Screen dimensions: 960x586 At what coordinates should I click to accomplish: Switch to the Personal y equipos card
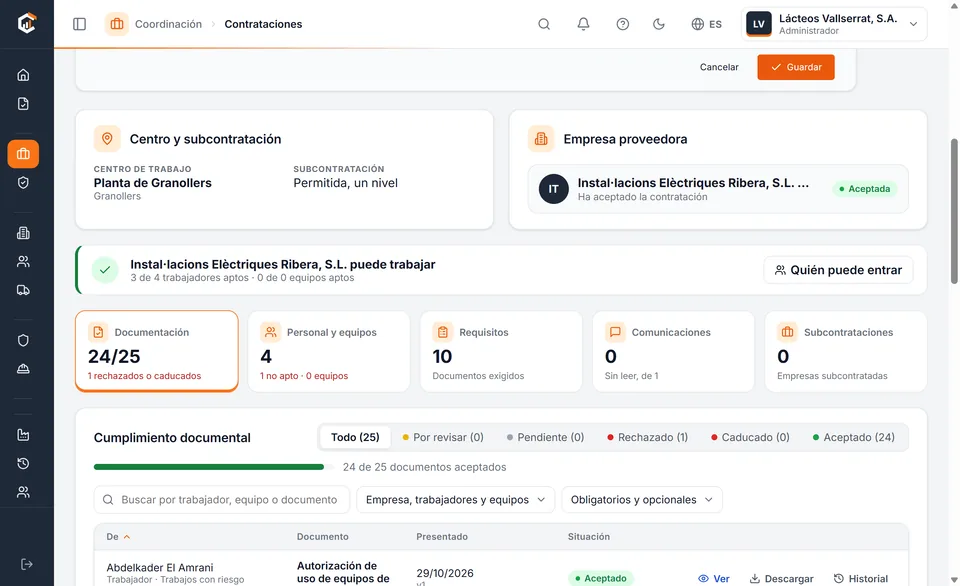329,351
